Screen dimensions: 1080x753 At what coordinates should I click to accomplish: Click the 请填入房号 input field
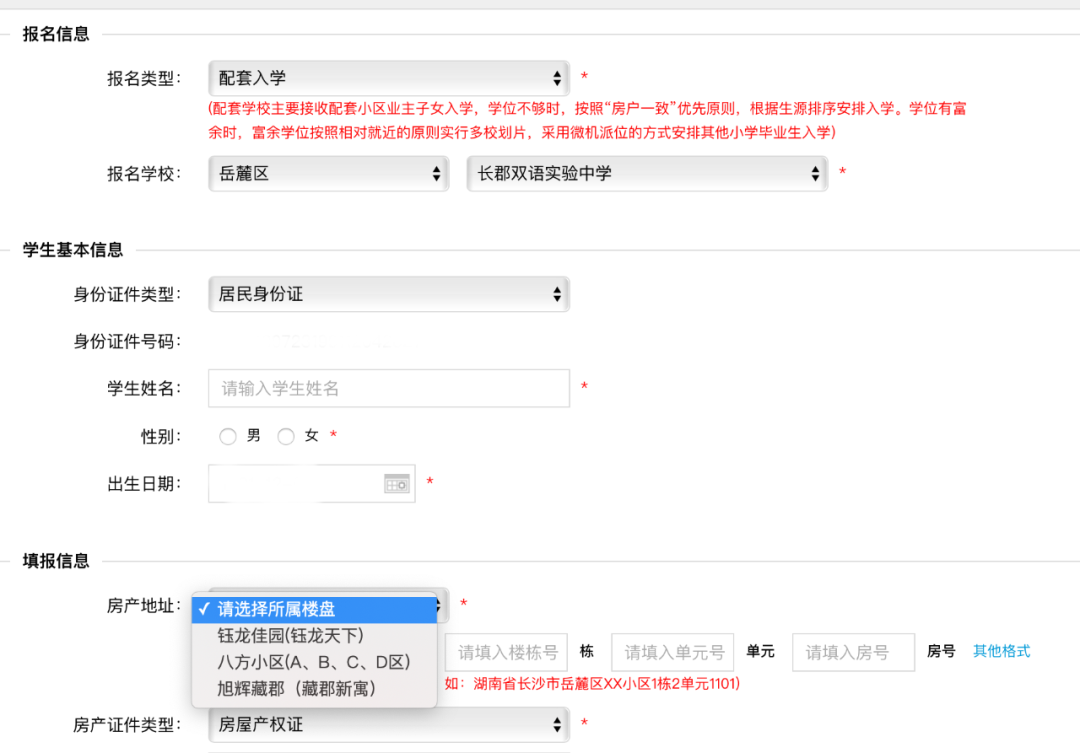(853, 652)
